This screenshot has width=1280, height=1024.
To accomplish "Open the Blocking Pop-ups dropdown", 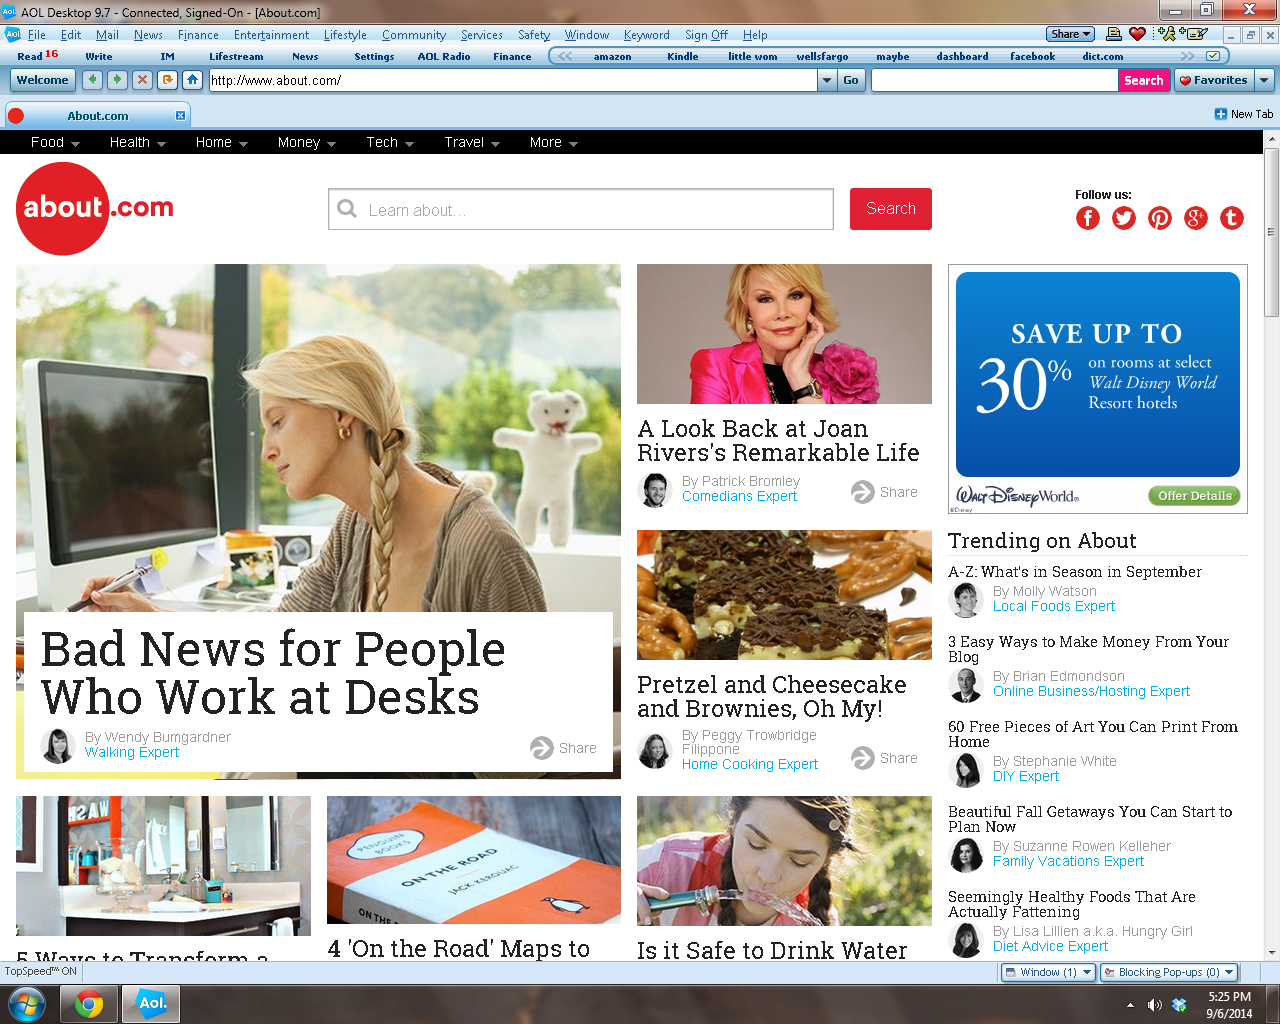I will [1169, 972].
